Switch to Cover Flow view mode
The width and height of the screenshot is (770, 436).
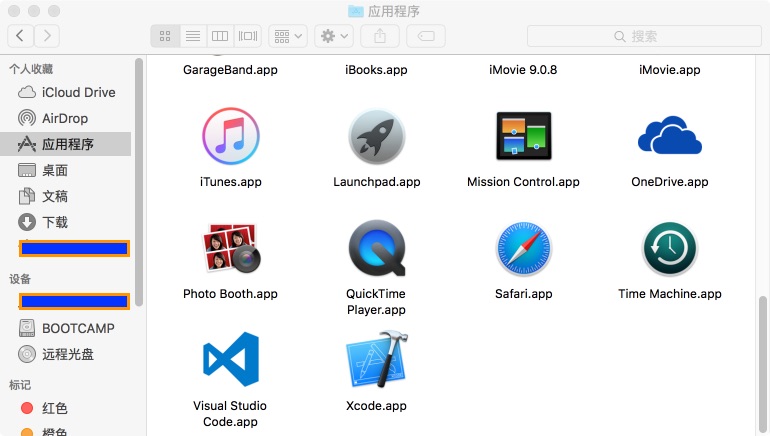[248, 36]
